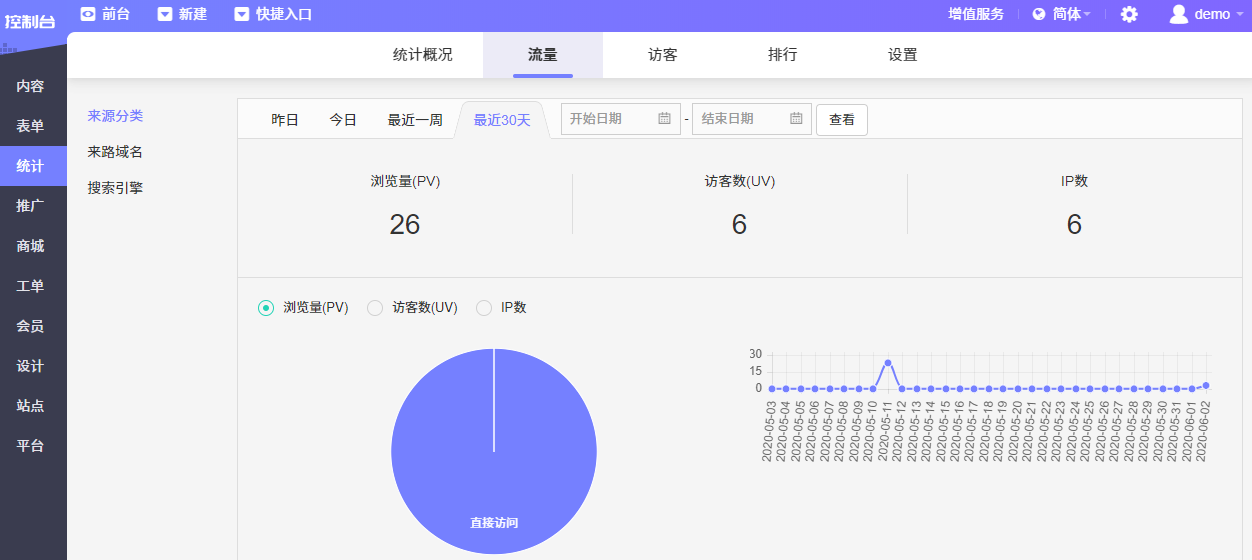This screenshot has height=560, width=1252.
Task: Switch to the 最近一周 tab
Action: [x=415, y=120]
